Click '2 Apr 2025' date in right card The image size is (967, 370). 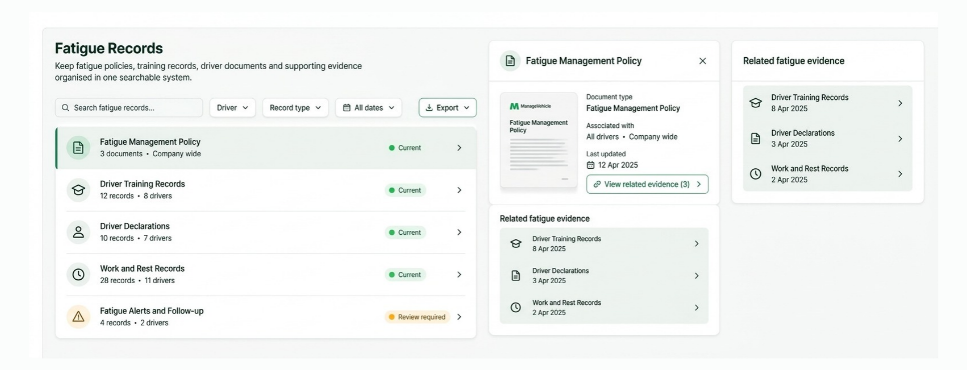(789, 180)
